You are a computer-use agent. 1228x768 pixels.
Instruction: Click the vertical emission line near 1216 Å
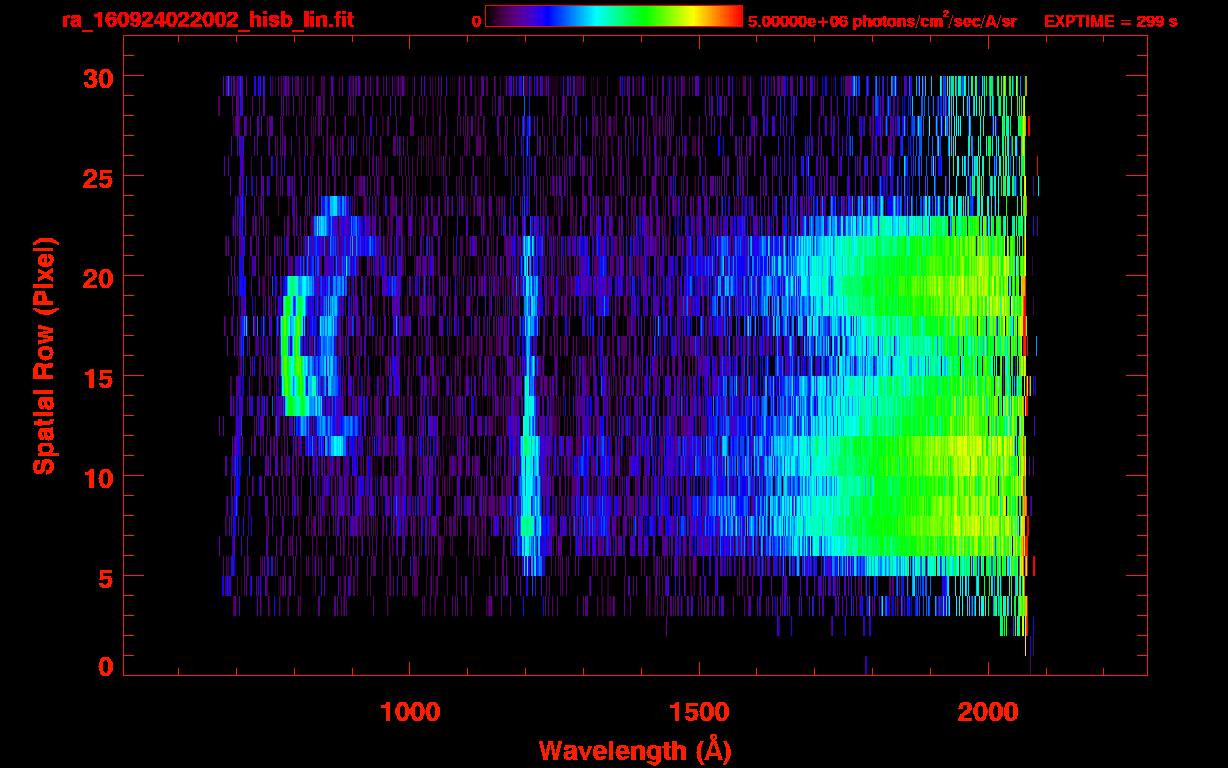529,405
